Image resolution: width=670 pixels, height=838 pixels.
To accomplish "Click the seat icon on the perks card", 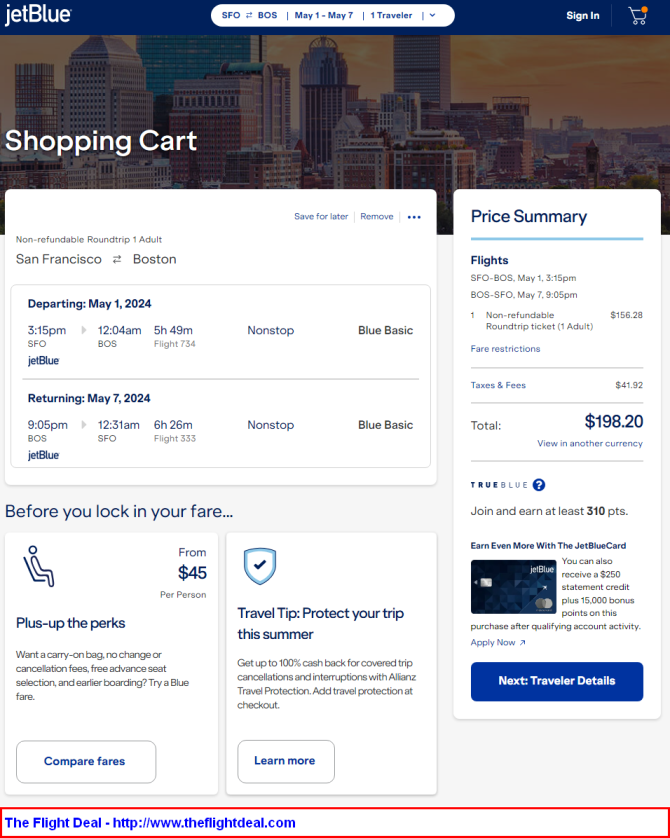I will point(38,567).
